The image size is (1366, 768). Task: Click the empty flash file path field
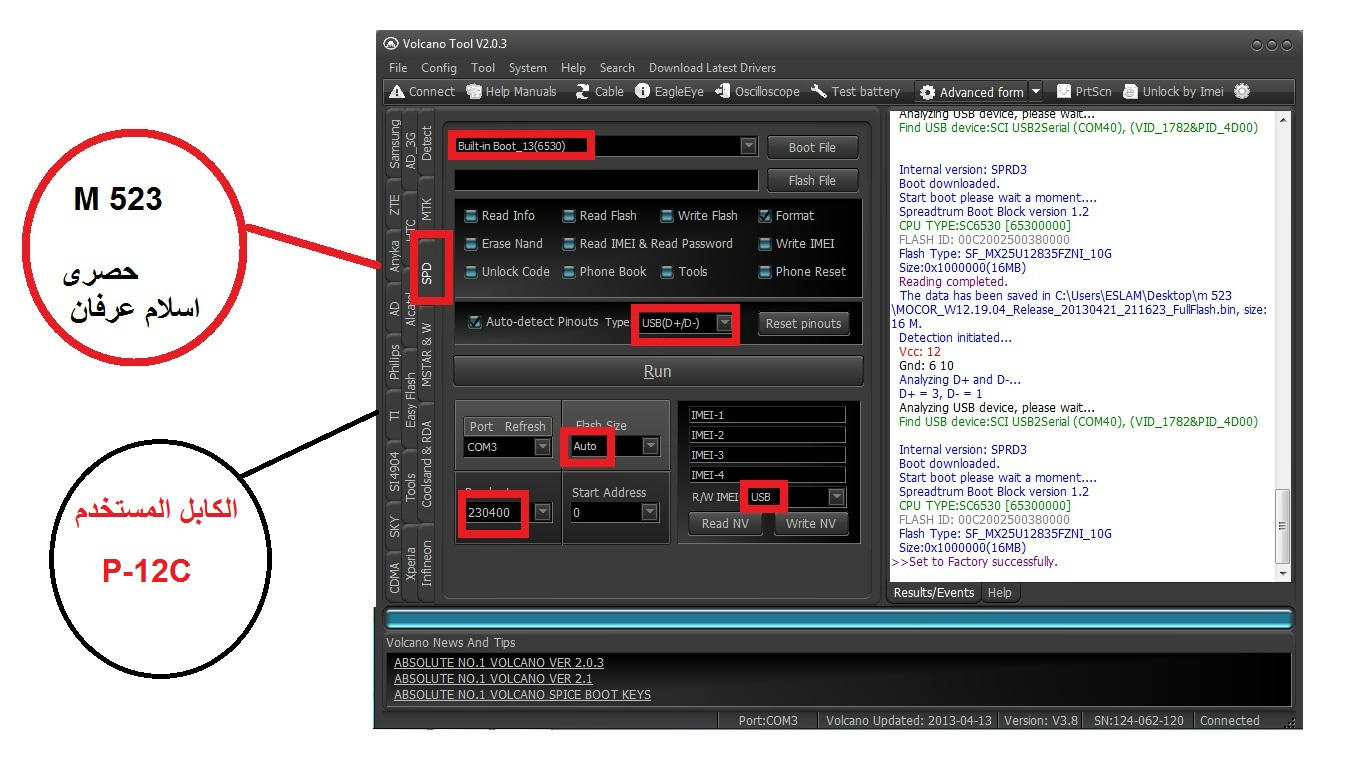(606, 180)
